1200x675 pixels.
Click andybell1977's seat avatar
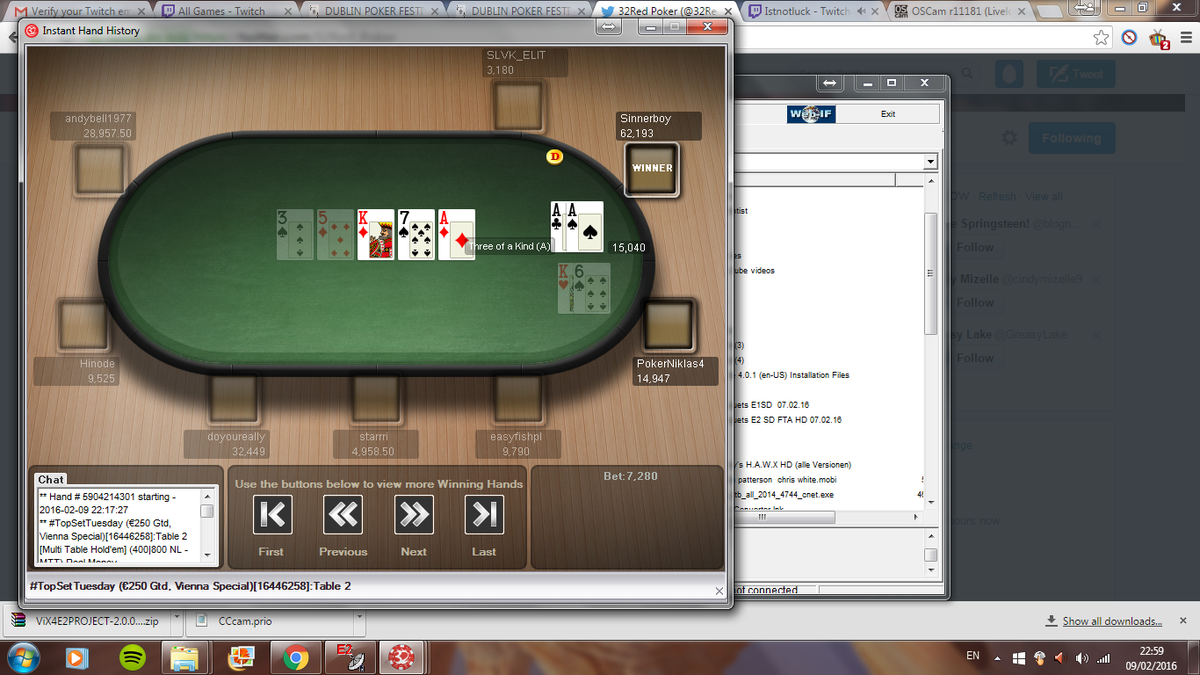pyautogui.click(x=101, y=168)
